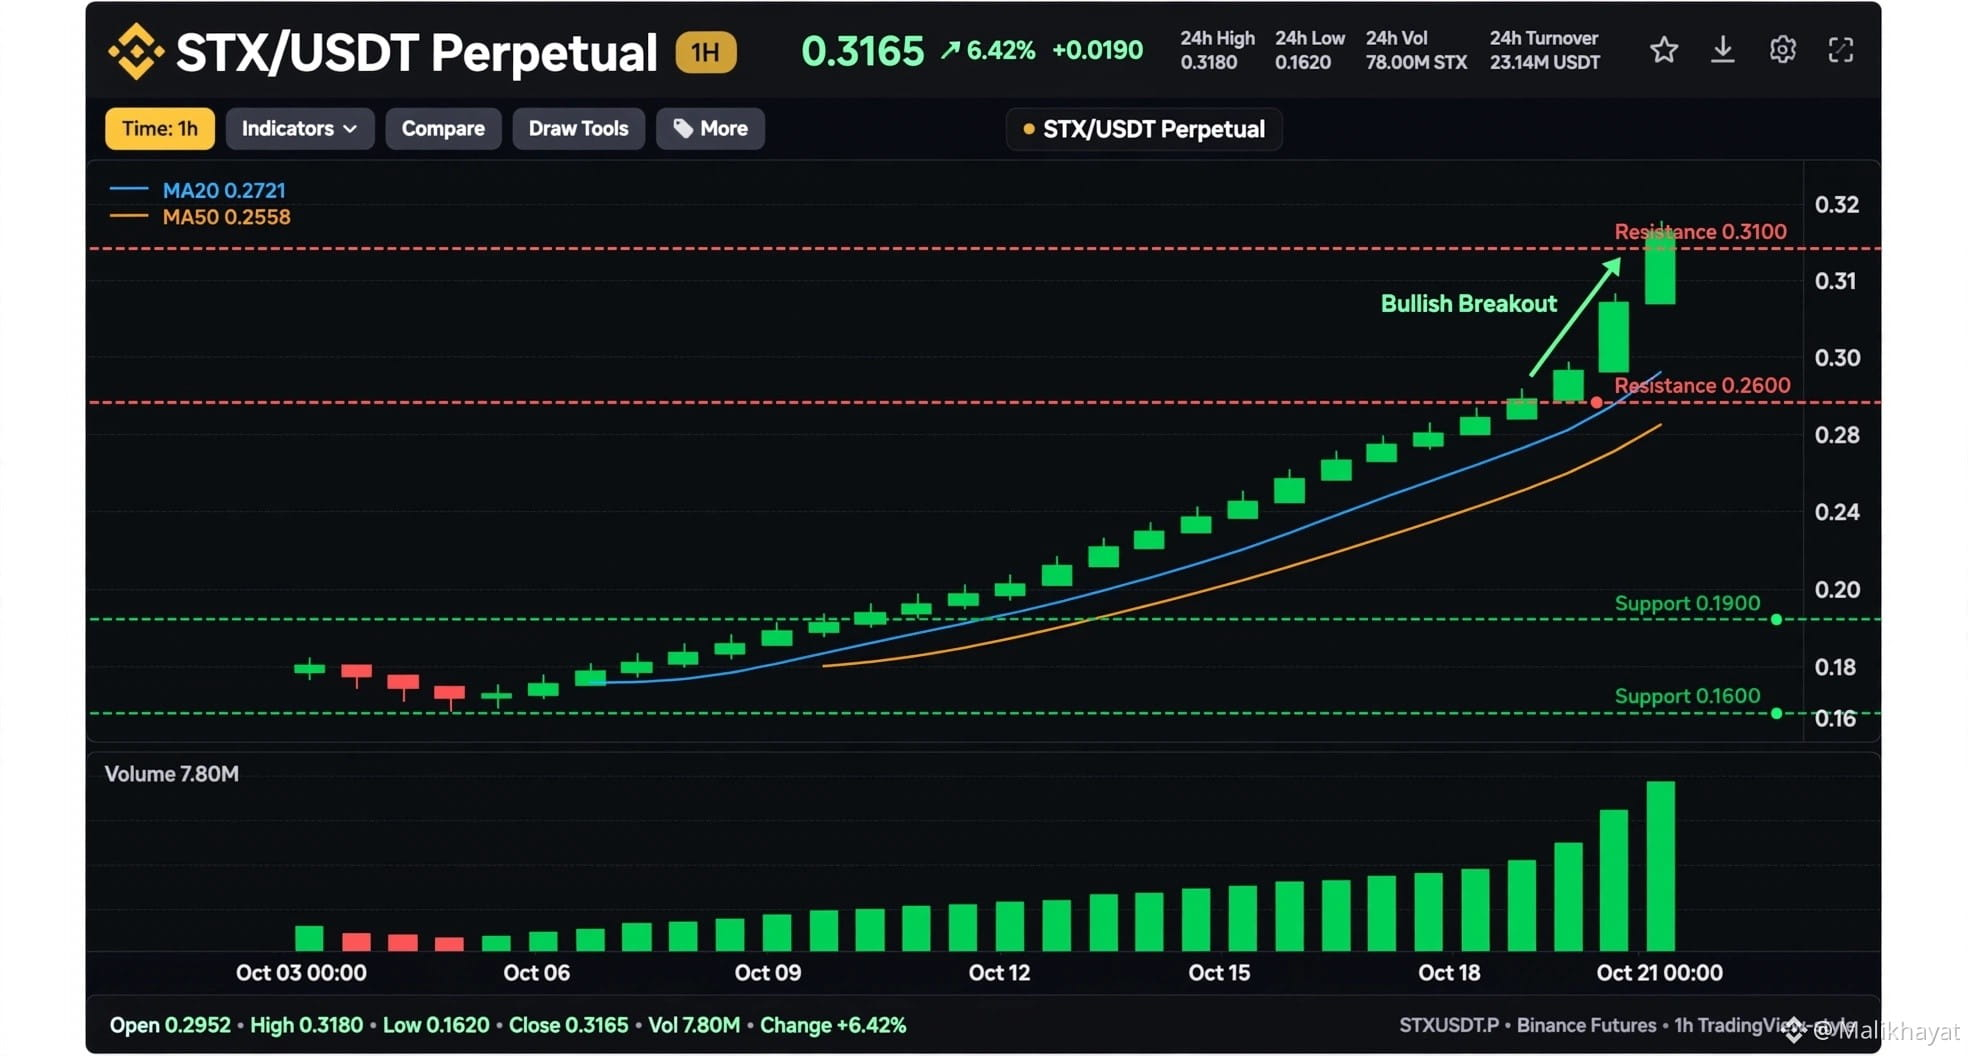The height and width of the screenshot is (1056, 1968).
Task: Click the tag icon on More button
Action: tap(683, 129)
